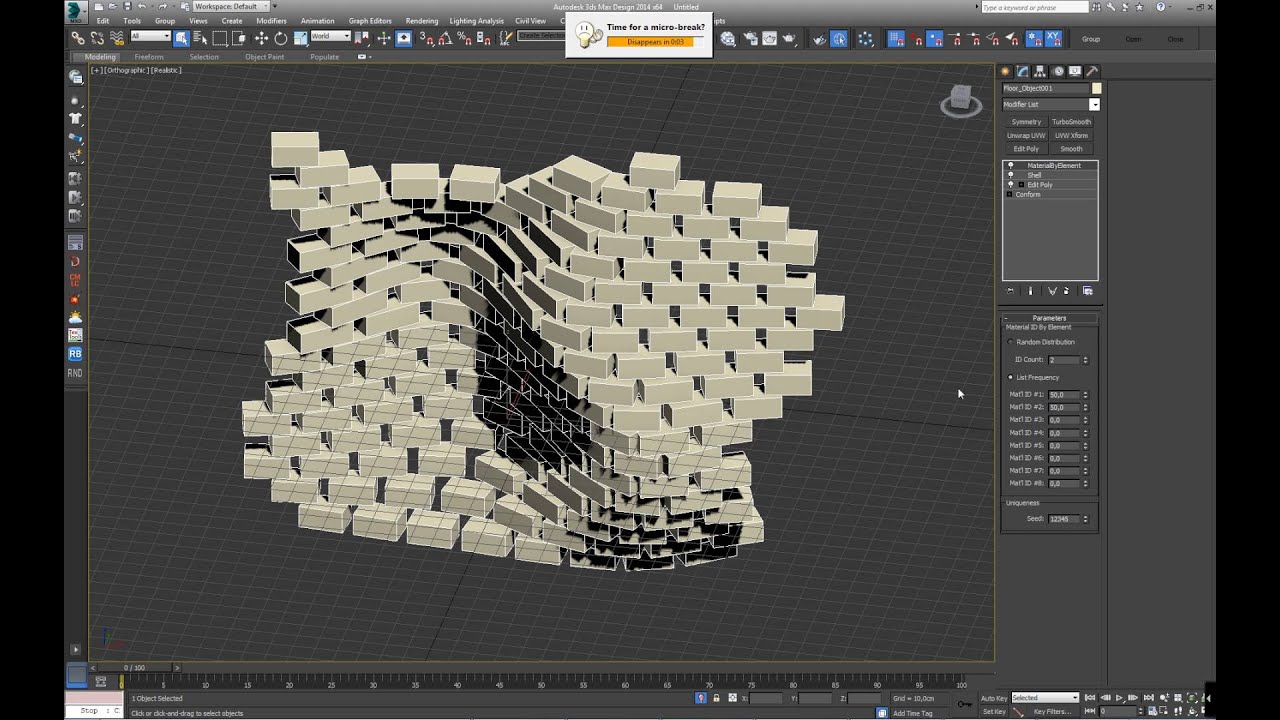
Task: Switch to the Object Paint ribbon tab
Action: 264,57
